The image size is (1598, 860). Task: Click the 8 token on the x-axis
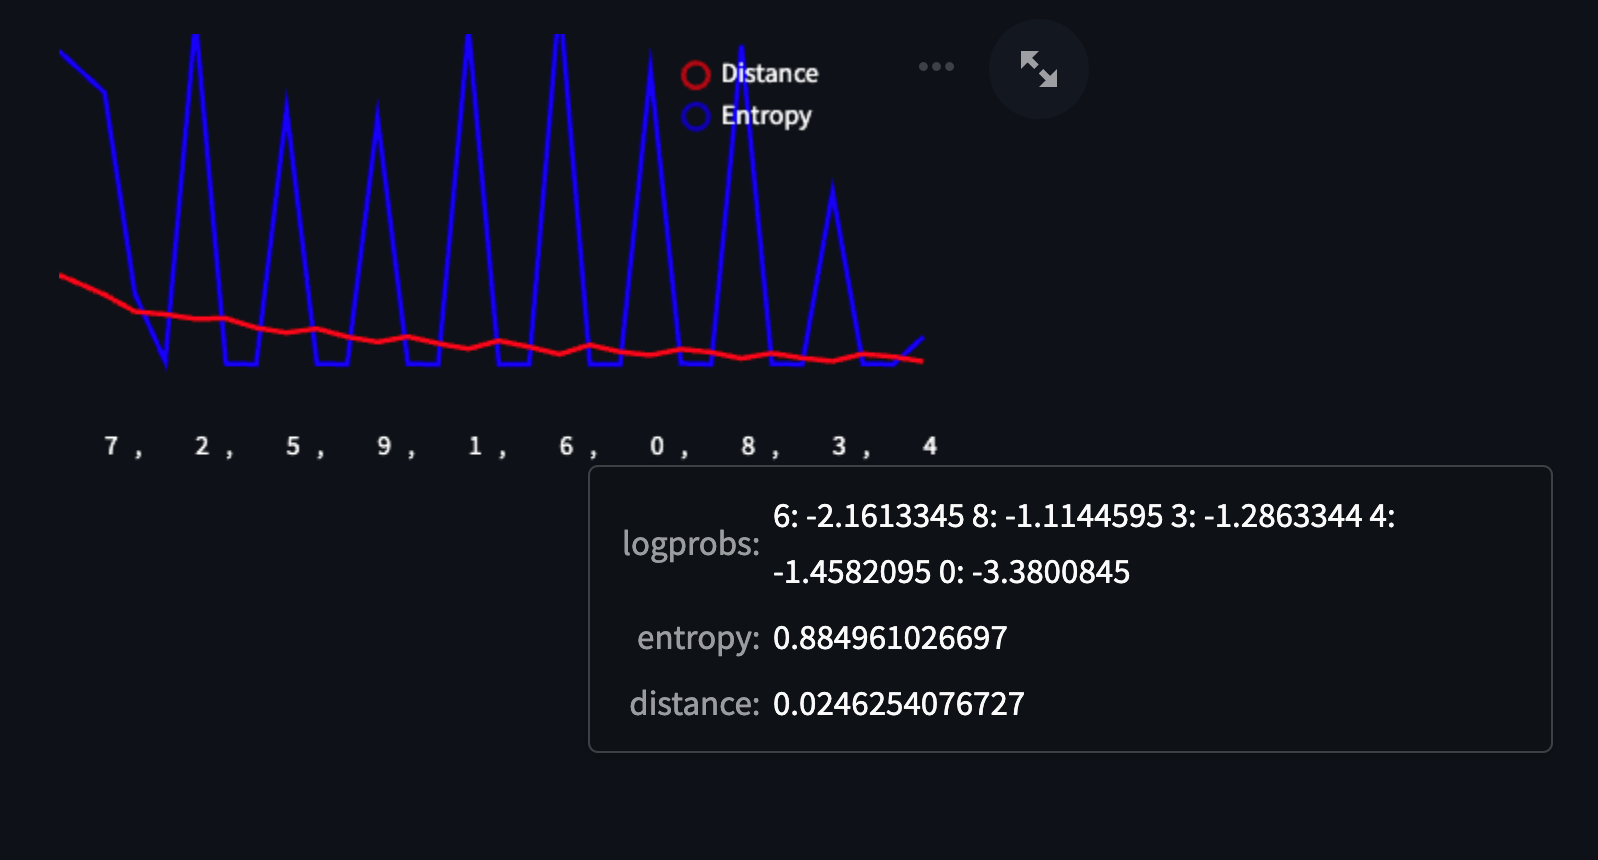pyautogui.click(x=748, y=446)
